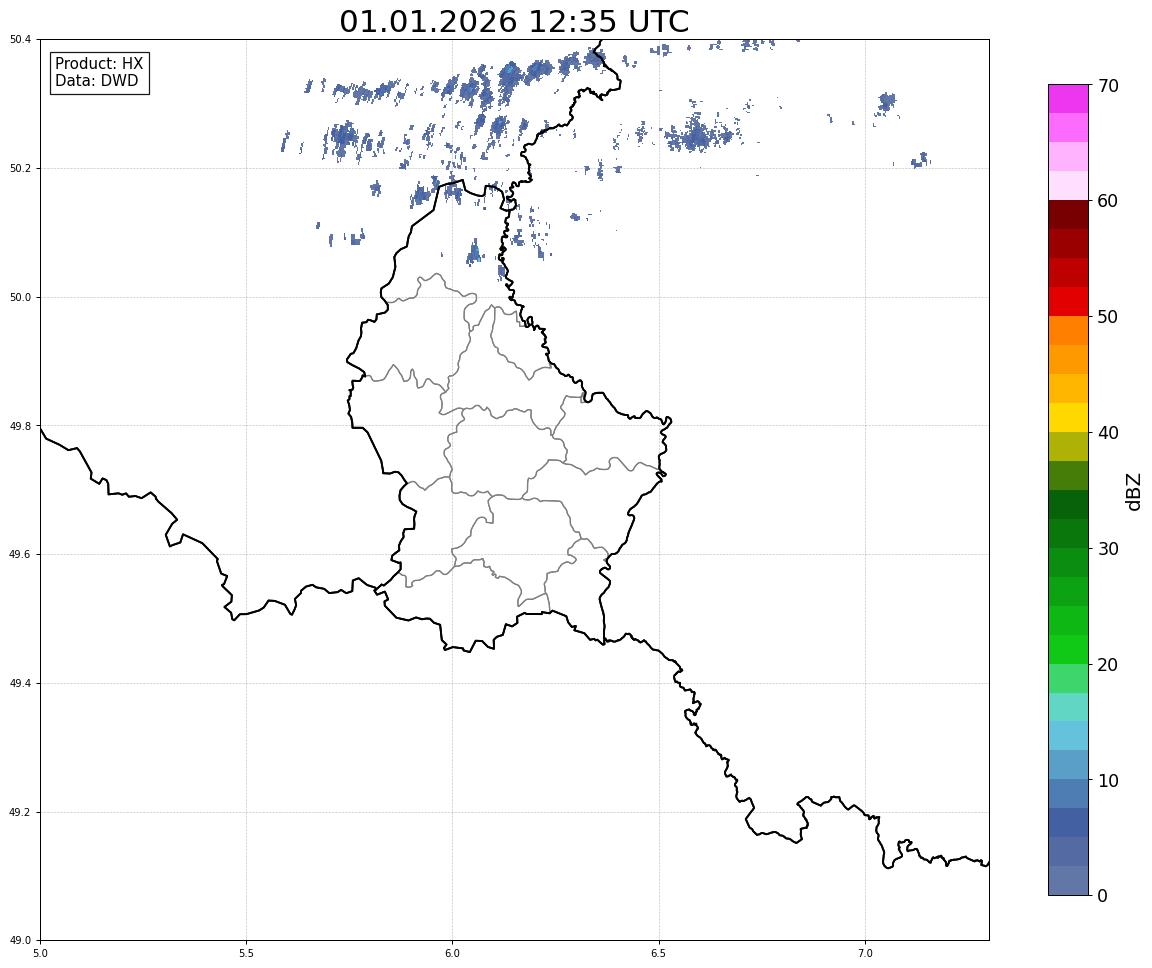Click the dBZ colorbar label
The width and height of the screenshot is (1152, 968).
1134,491
